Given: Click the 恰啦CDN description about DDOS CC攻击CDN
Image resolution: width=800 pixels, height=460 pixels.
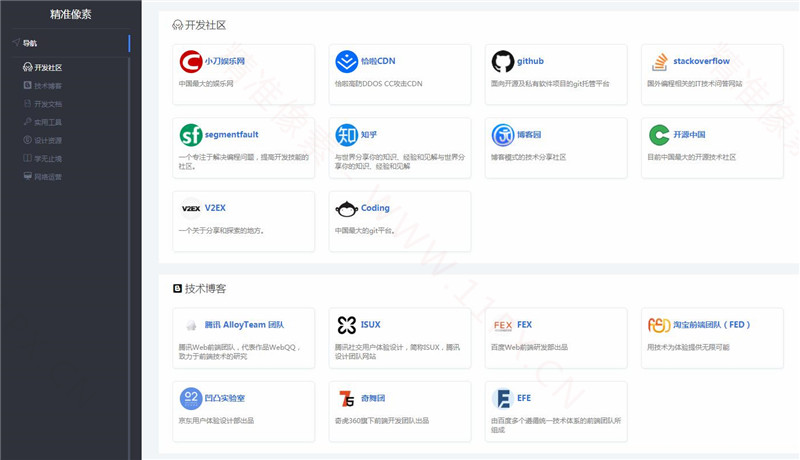Looking at the screenshot, I should (x=379, y=84).
